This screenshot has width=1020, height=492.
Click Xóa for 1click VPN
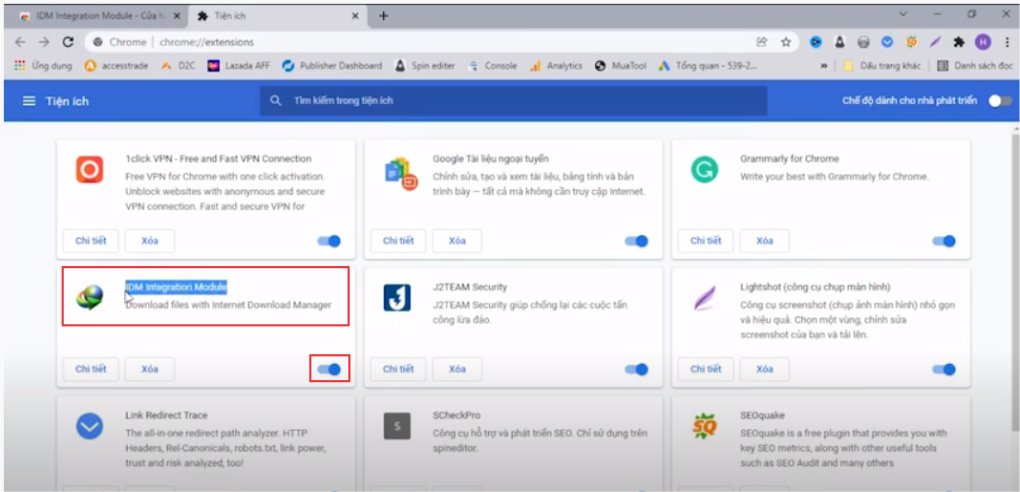(x=150, y=241)
